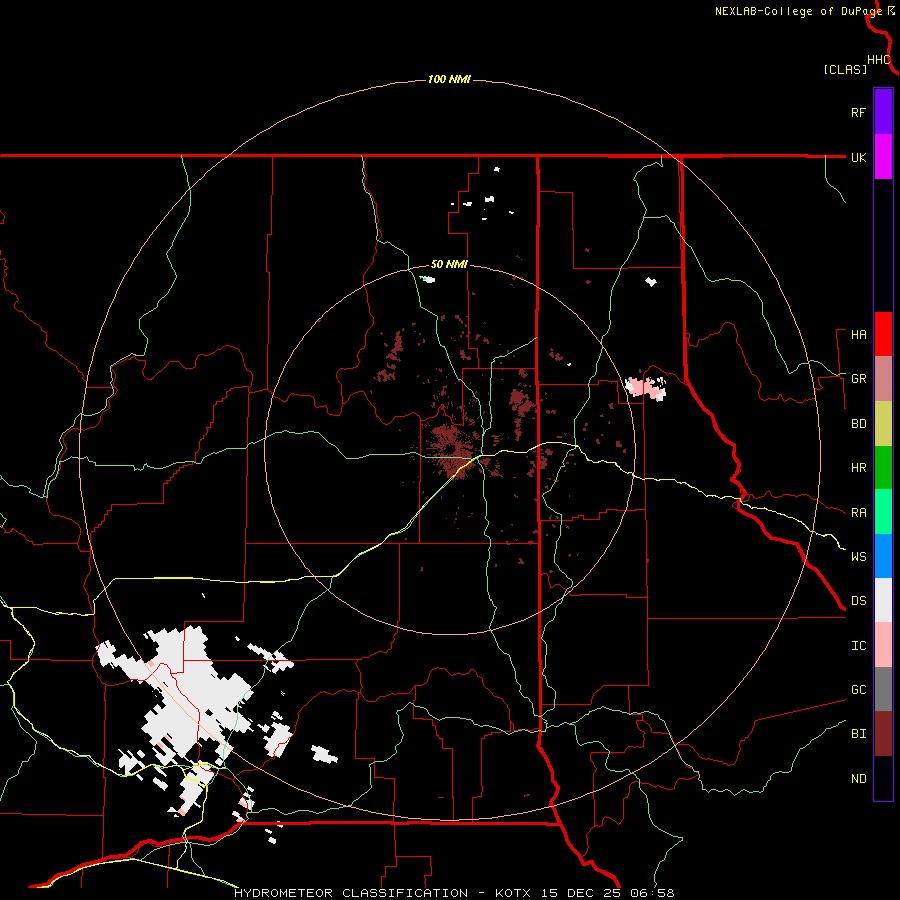Image resolution: width=900 pixels, height=900 pixels.
Task: Click the RA legend label
Action: pyautogui.click(x=858, y=513)
